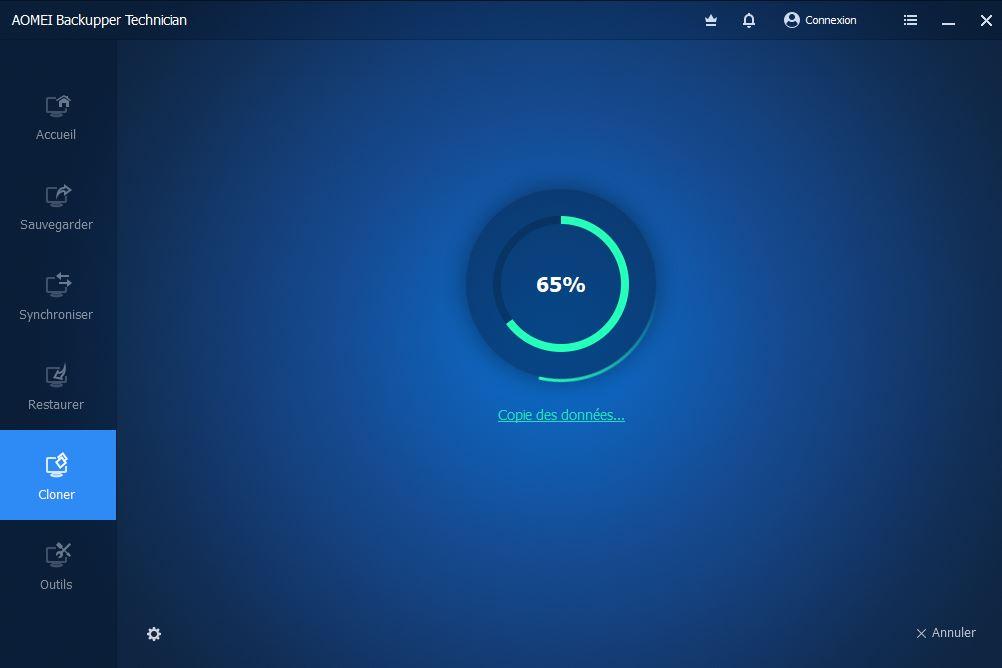The height and width of the screenshot is (668, 1002).
Task: Open the Synchroniser sync section
Action: pyautogui.click(x=56, y=299)
